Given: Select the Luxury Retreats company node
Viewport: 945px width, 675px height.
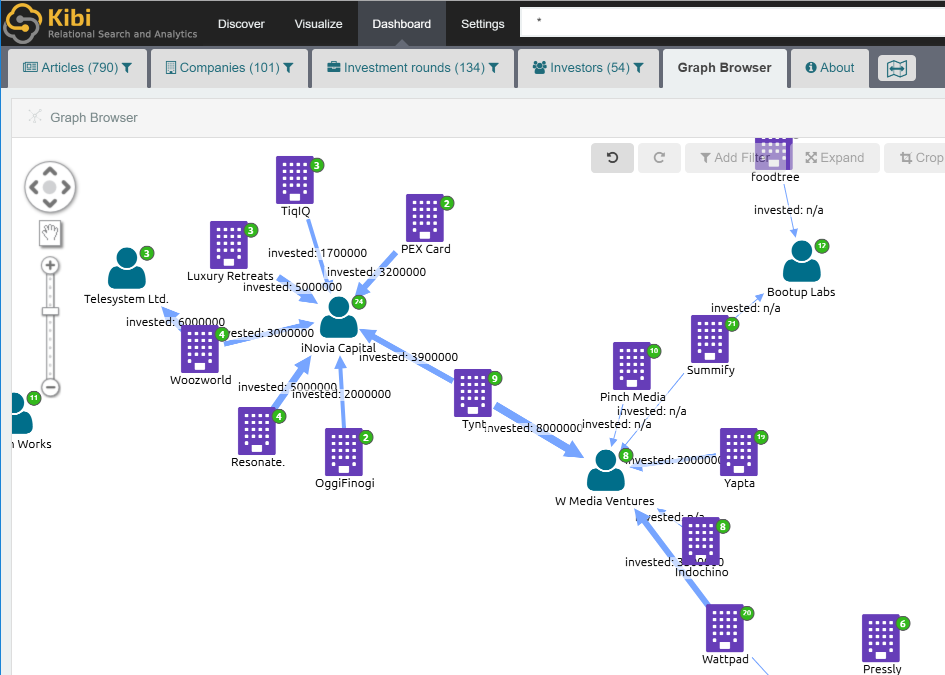Looking at the screenshot, I should pyautogui.click(x=228, y=245).
